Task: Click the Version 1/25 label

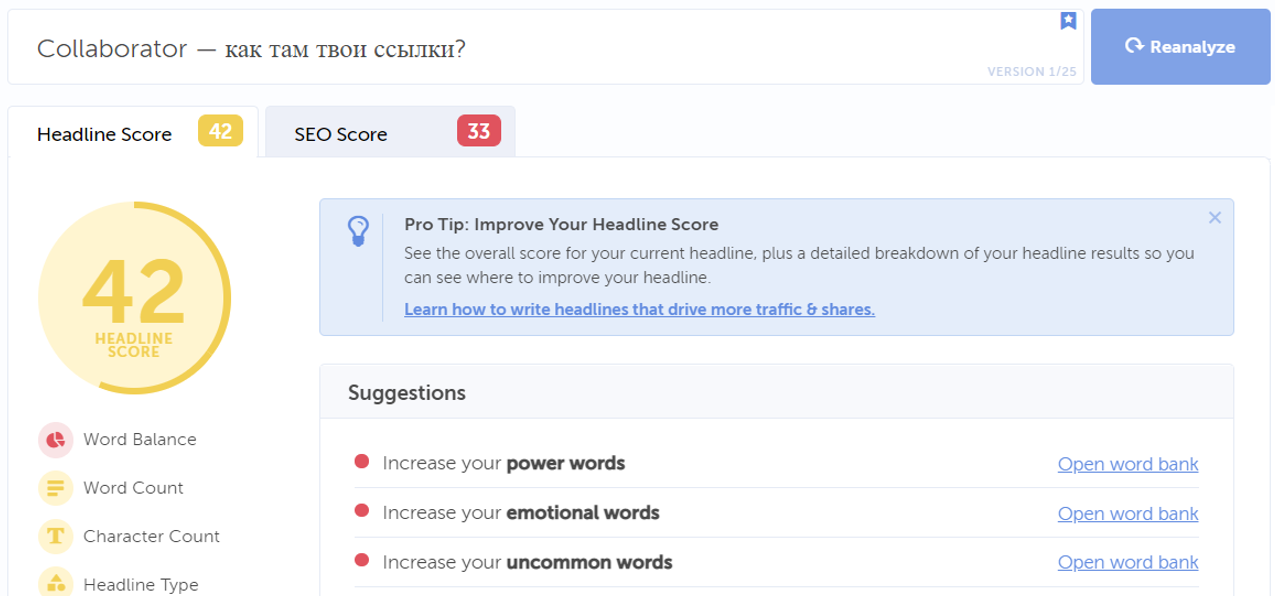Action: [1029, 71]
